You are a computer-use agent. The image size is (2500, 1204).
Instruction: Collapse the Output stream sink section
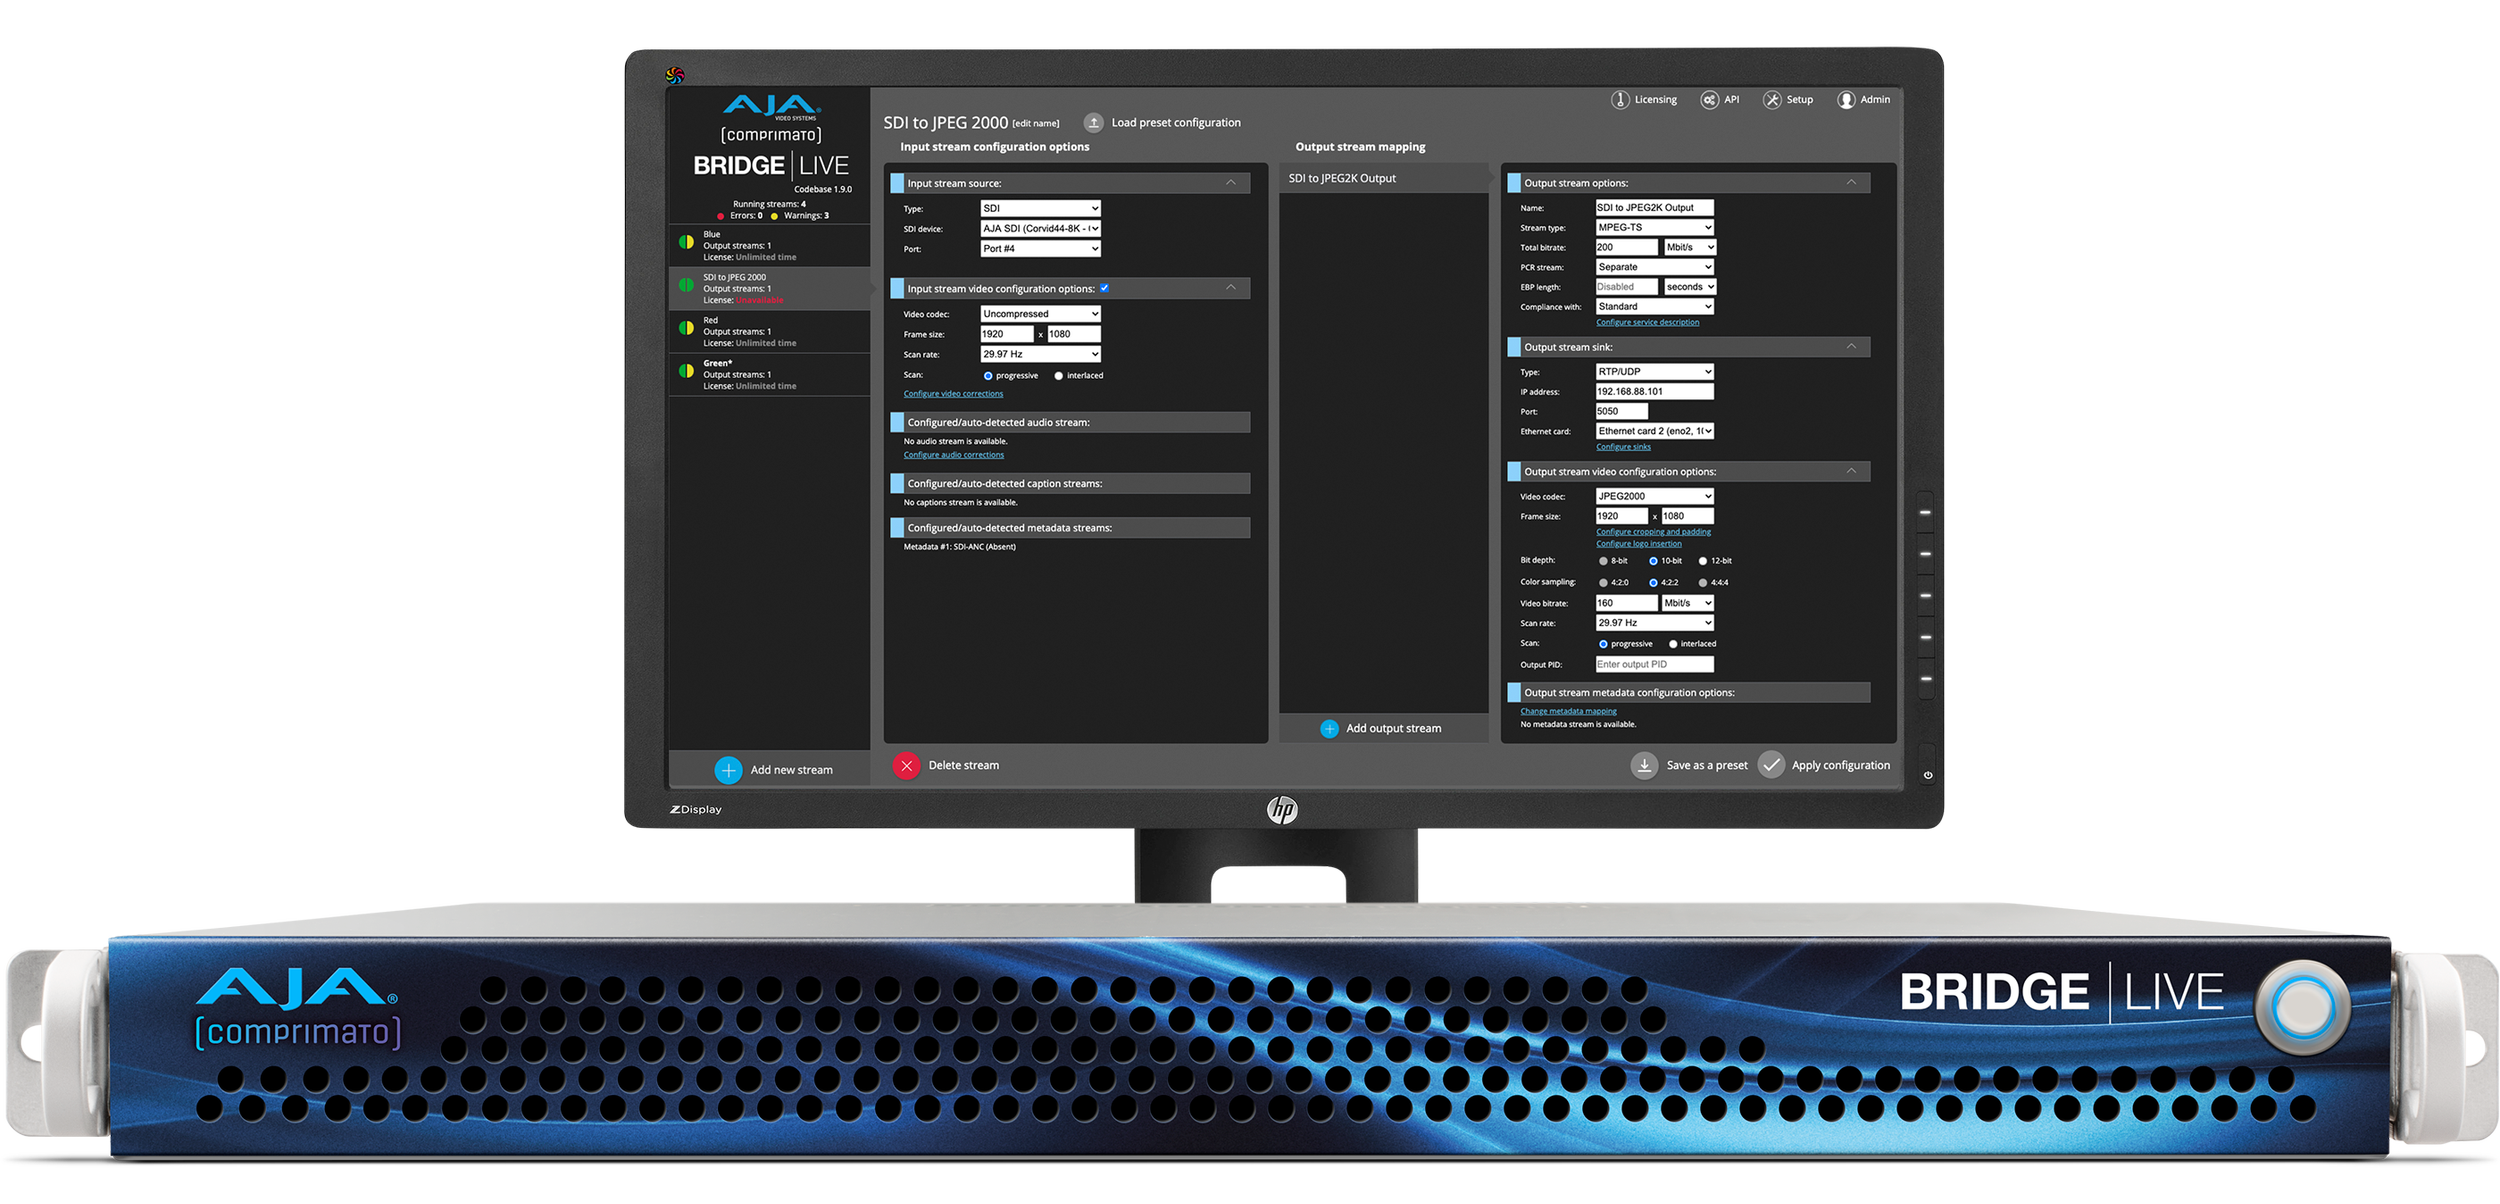click(x=1851, y=346)
